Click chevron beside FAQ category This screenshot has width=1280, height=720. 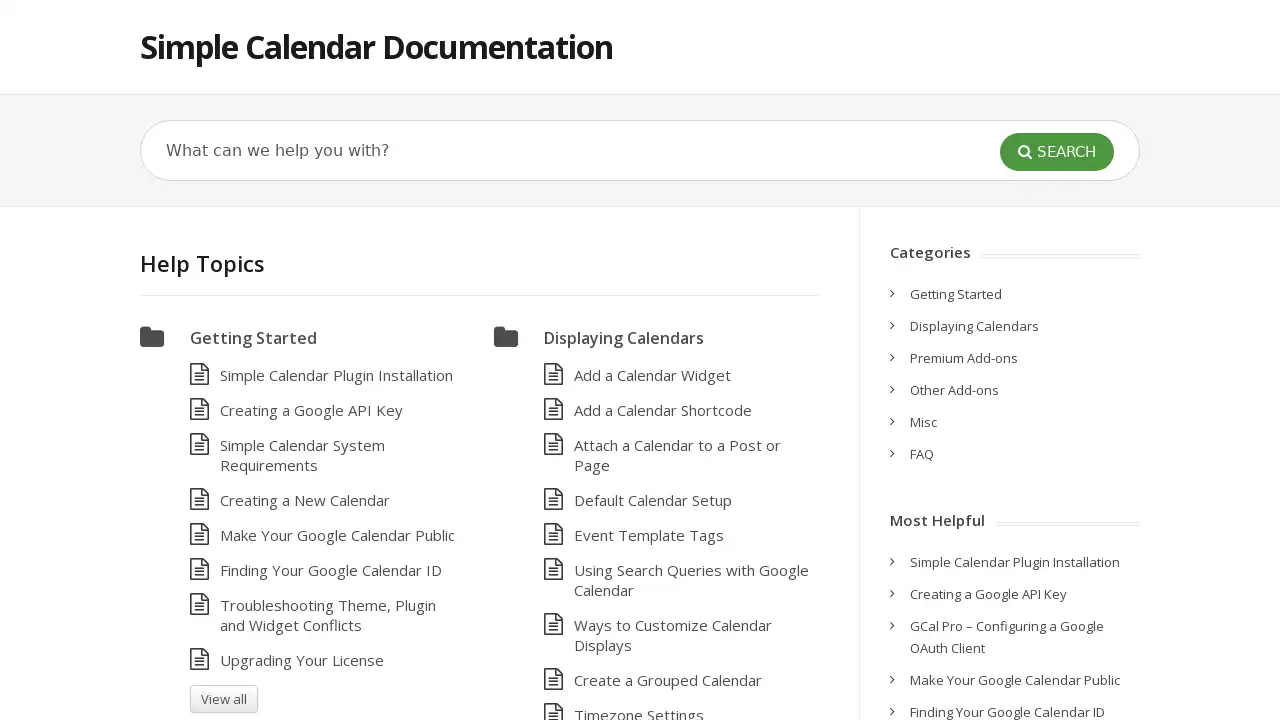(x=892, y=453)
